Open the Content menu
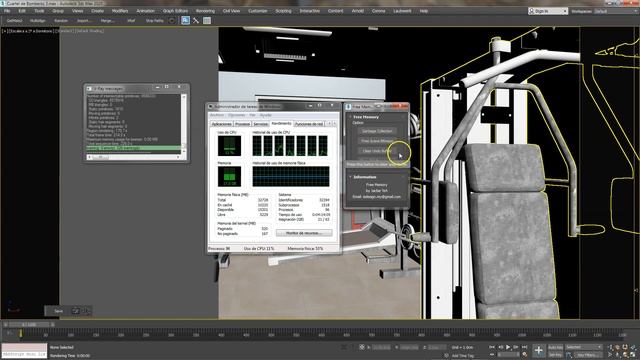The width and height of the screenshot is (640, 360). pos(336,11)
